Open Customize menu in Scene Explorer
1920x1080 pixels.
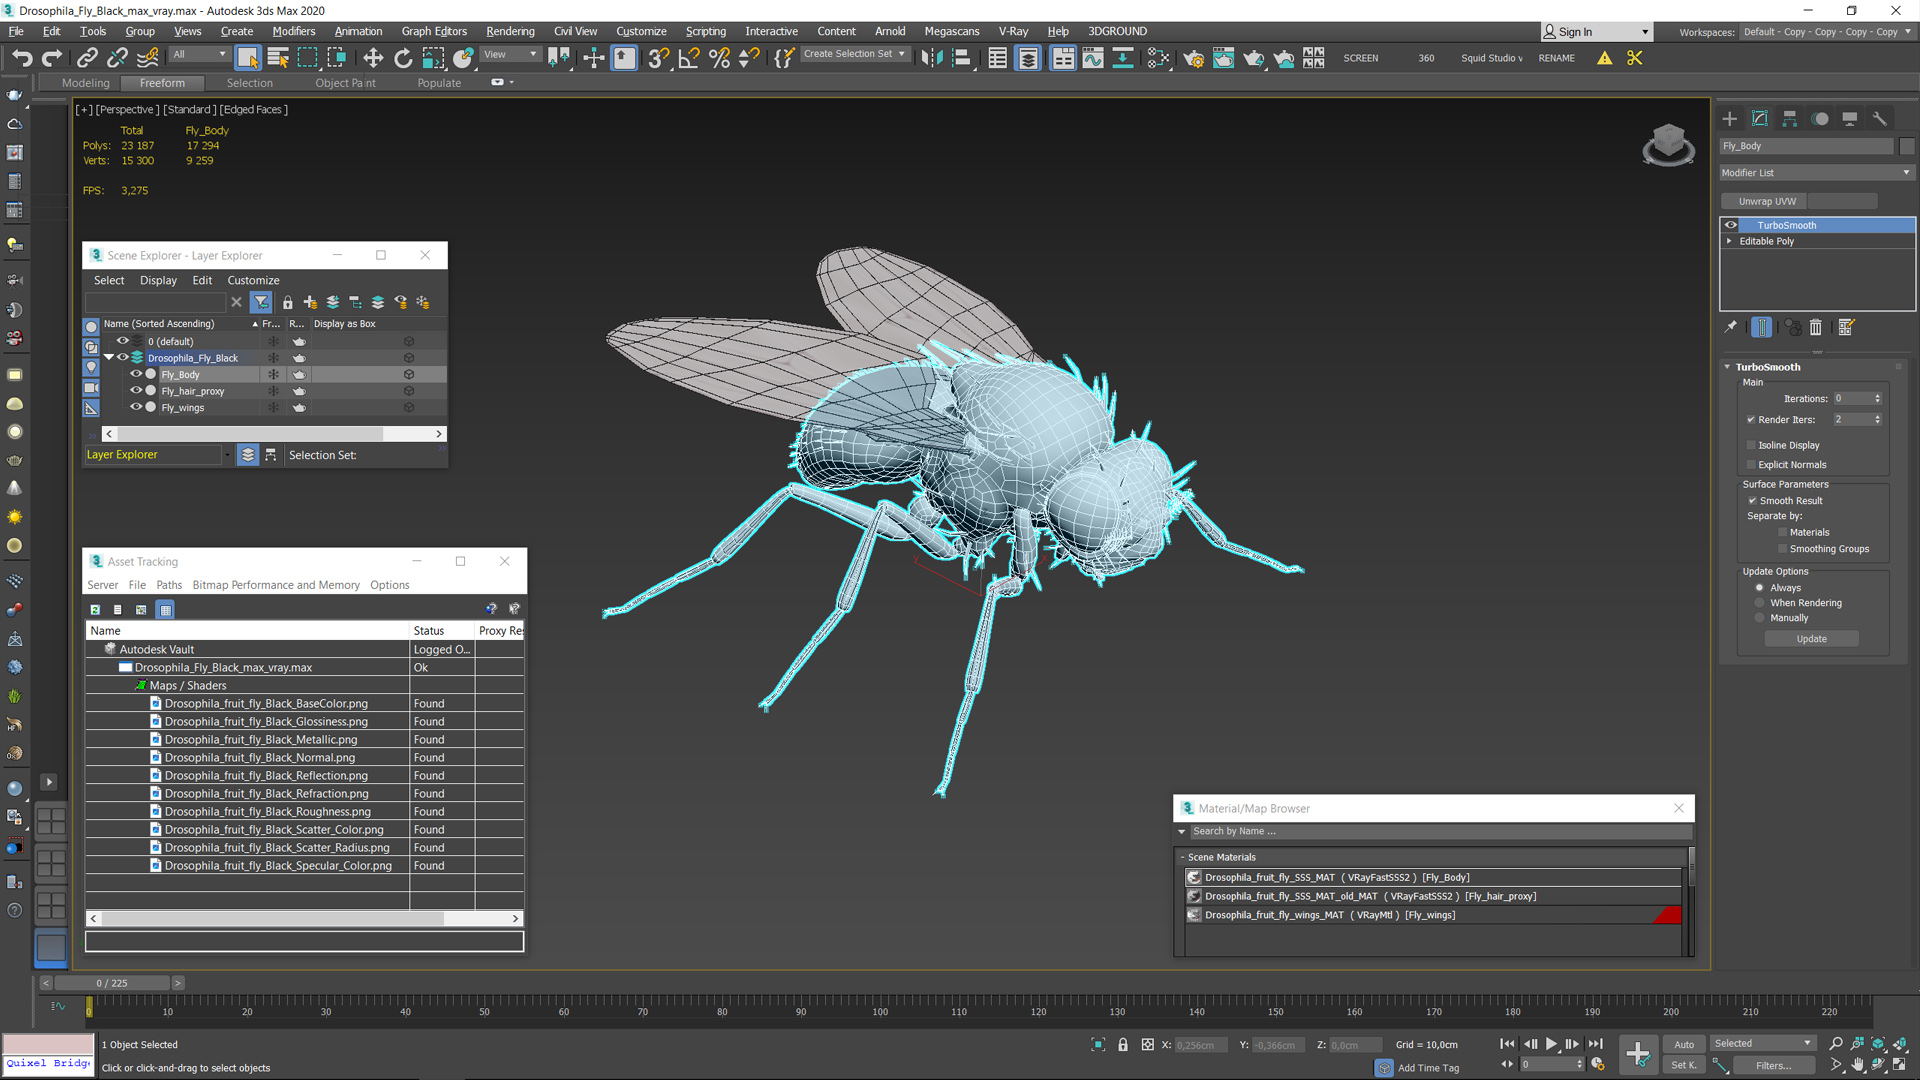click(x=253, y=280)
